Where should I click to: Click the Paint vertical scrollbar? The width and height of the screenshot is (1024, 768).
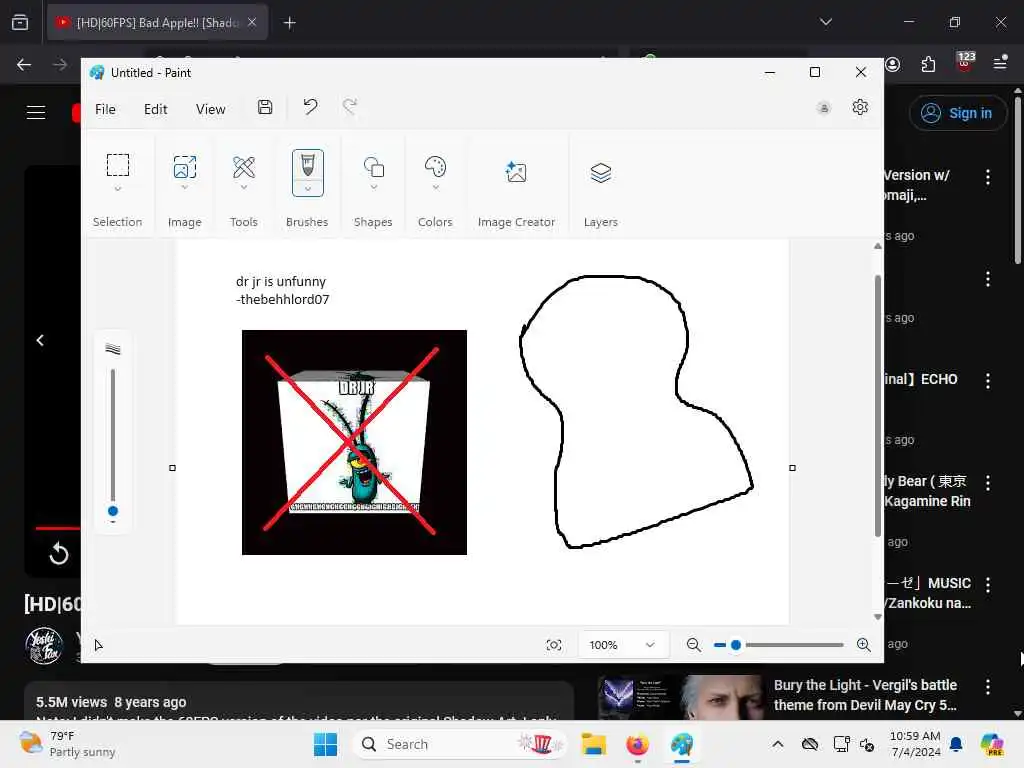(x=878, y=405)
